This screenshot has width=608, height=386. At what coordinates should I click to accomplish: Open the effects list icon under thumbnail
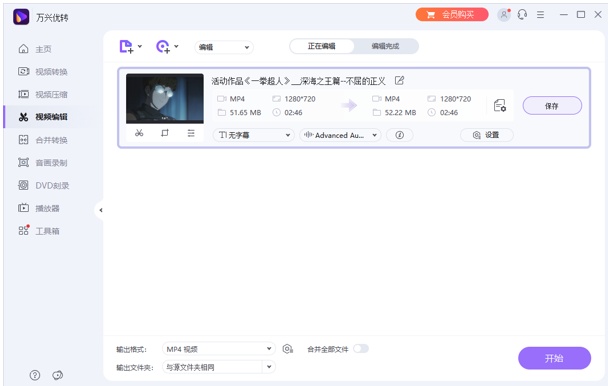[191, 133]
